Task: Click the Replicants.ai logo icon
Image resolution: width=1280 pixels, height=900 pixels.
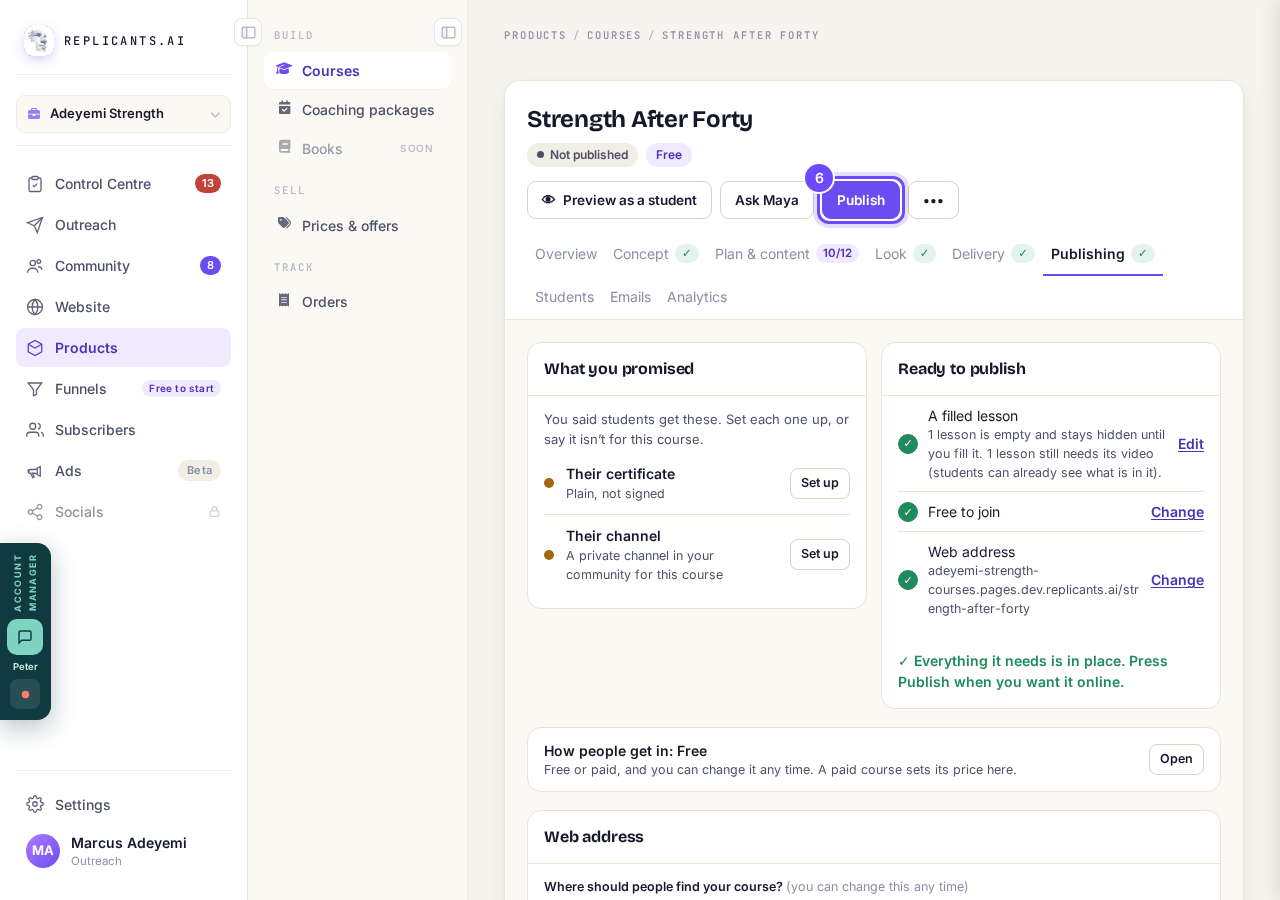Action: 39,41
